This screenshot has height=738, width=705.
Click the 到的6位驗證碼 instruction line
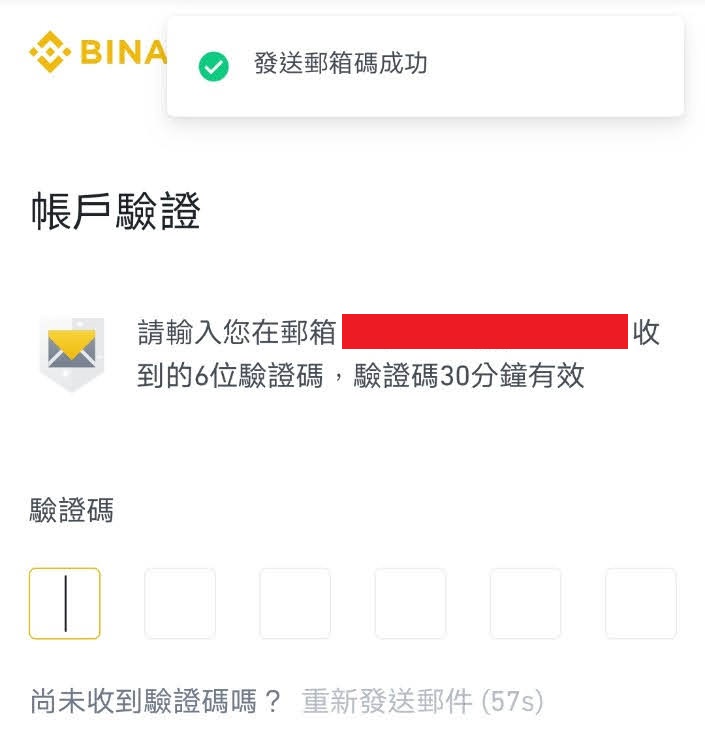tap(230, 376)
